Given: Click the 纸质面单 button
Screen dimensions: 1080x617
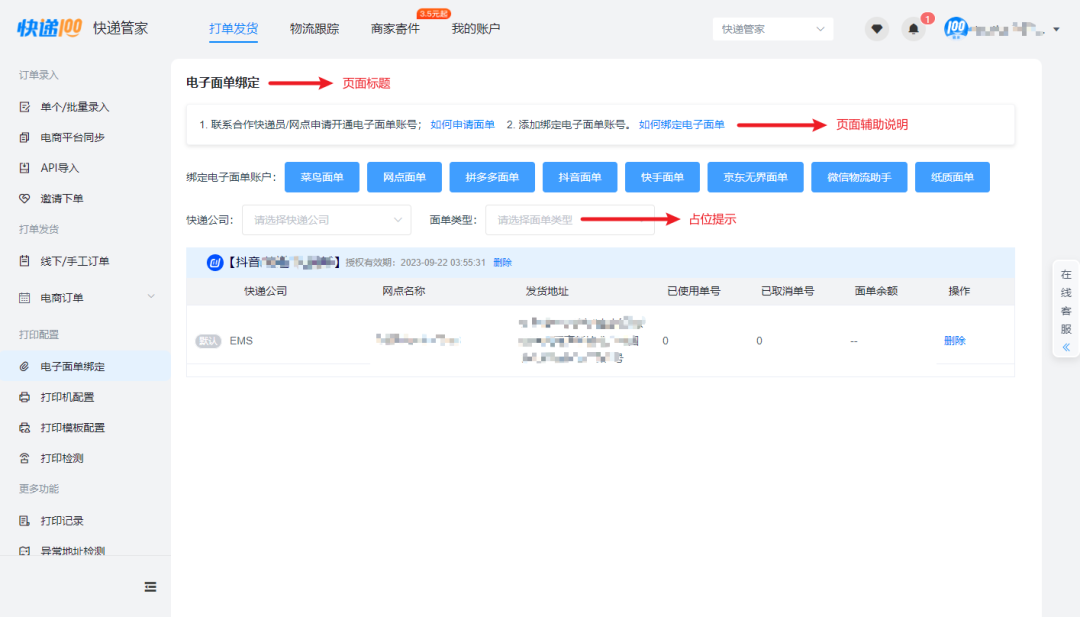Looking at the screenshot, I should click(x=952, y=177).
